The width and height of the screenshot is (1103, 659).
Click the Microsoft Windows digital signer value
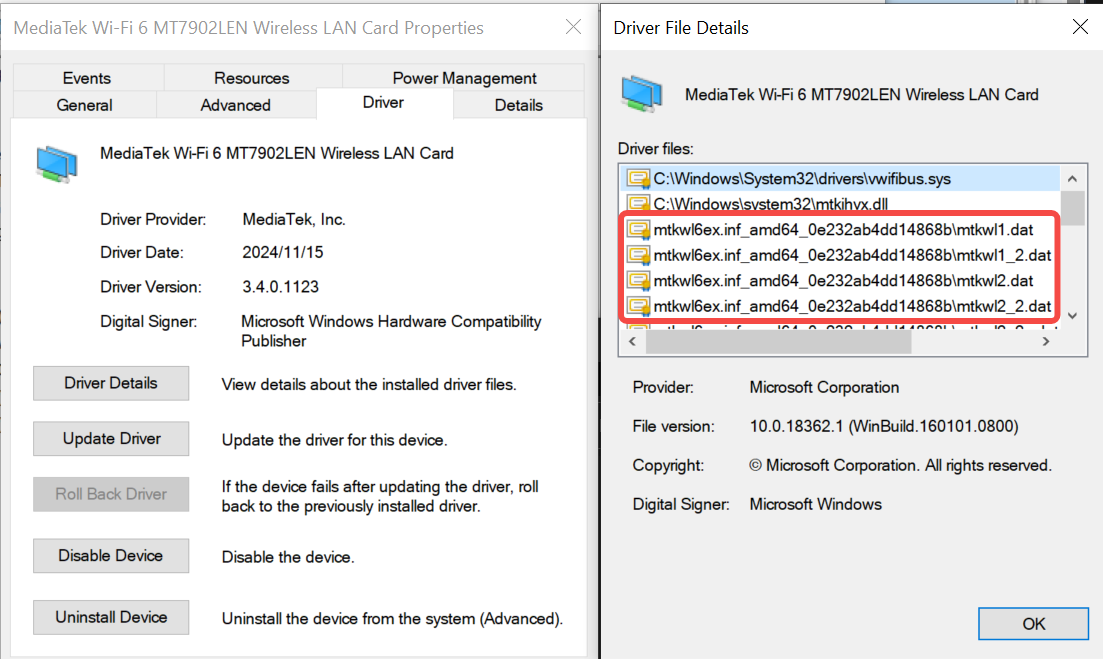[815, 504]
